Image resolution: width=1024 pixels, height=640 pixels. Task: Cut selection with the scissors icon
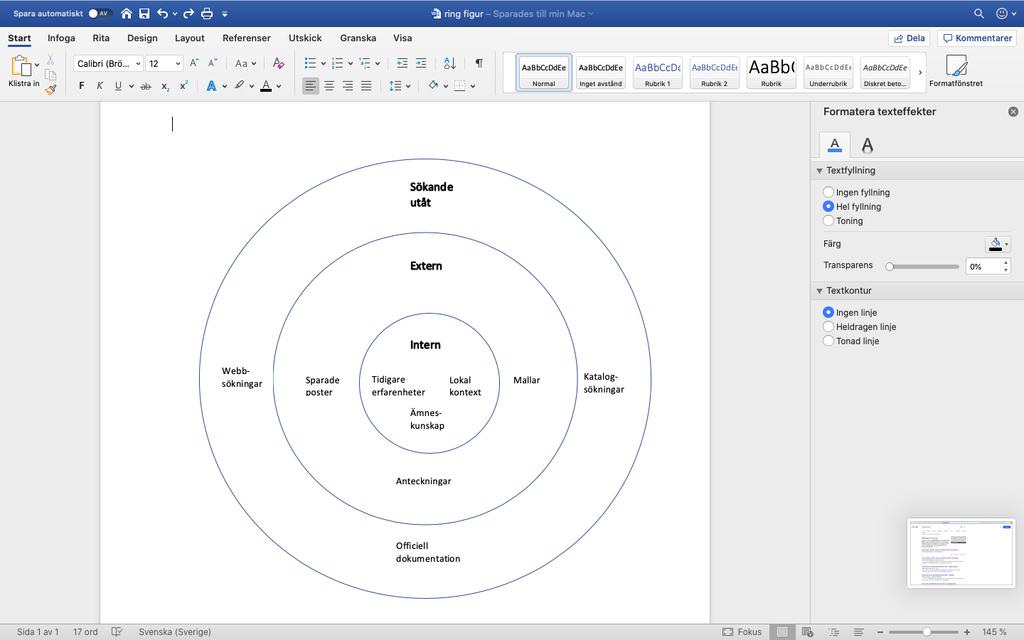50,60
